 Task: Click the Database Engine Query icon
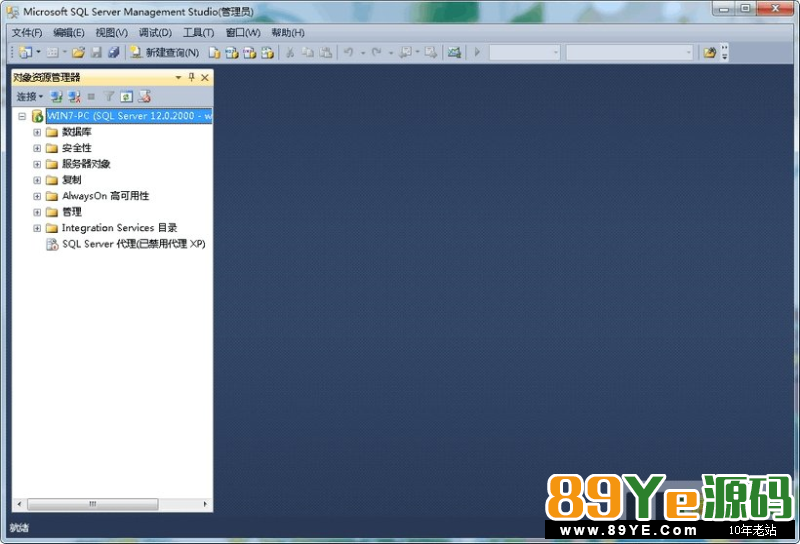[x=214, y=53]
